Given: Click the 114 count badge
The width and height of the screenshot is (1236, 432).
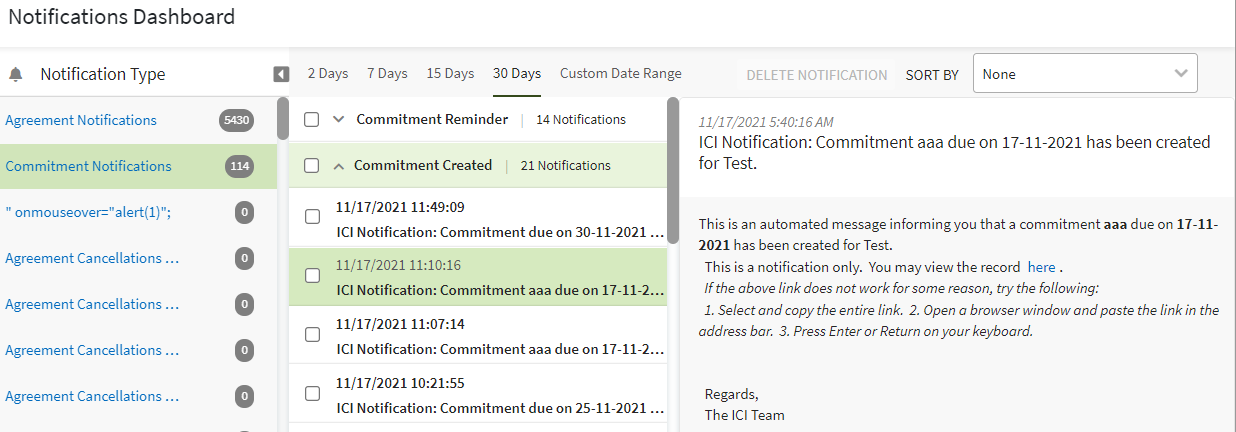Looking at the screenshot, I should pyautogui.click(x=239, y=166).
